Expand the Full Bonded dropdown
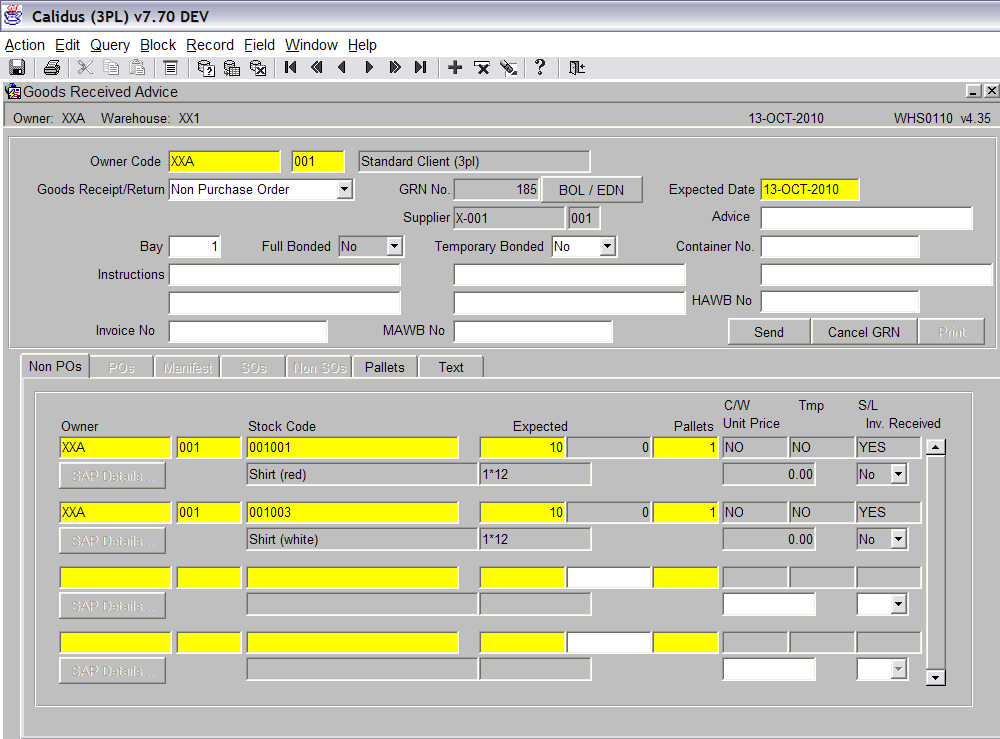Viewport: 1000px width, 739px height. click(x=395, y=246)
